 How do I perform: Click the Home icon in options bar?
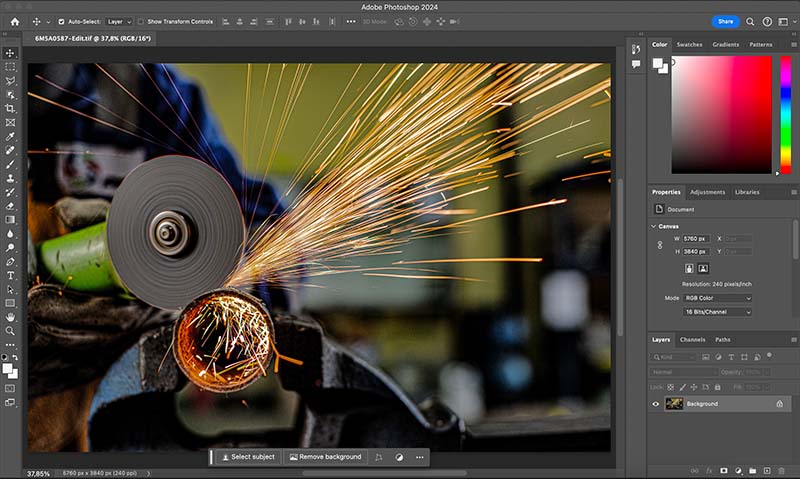(14, 21)
